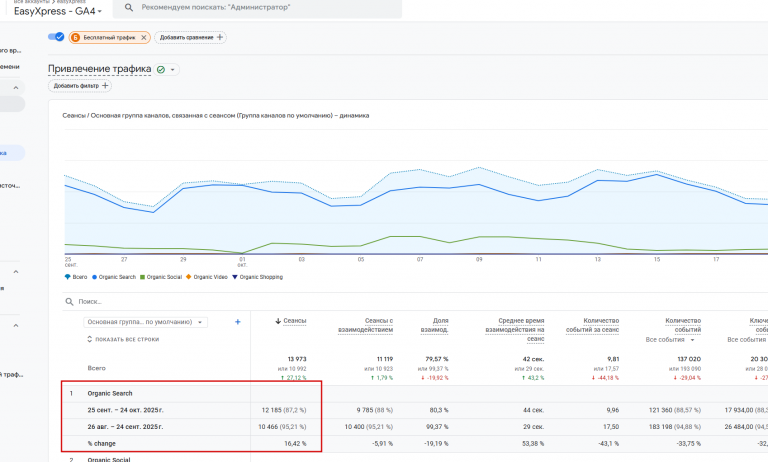Image resolution: width=768 pixels, height=462 pixels.
Task: Expand the Все события dropdown under Количество событий
Action: point(670,340)
